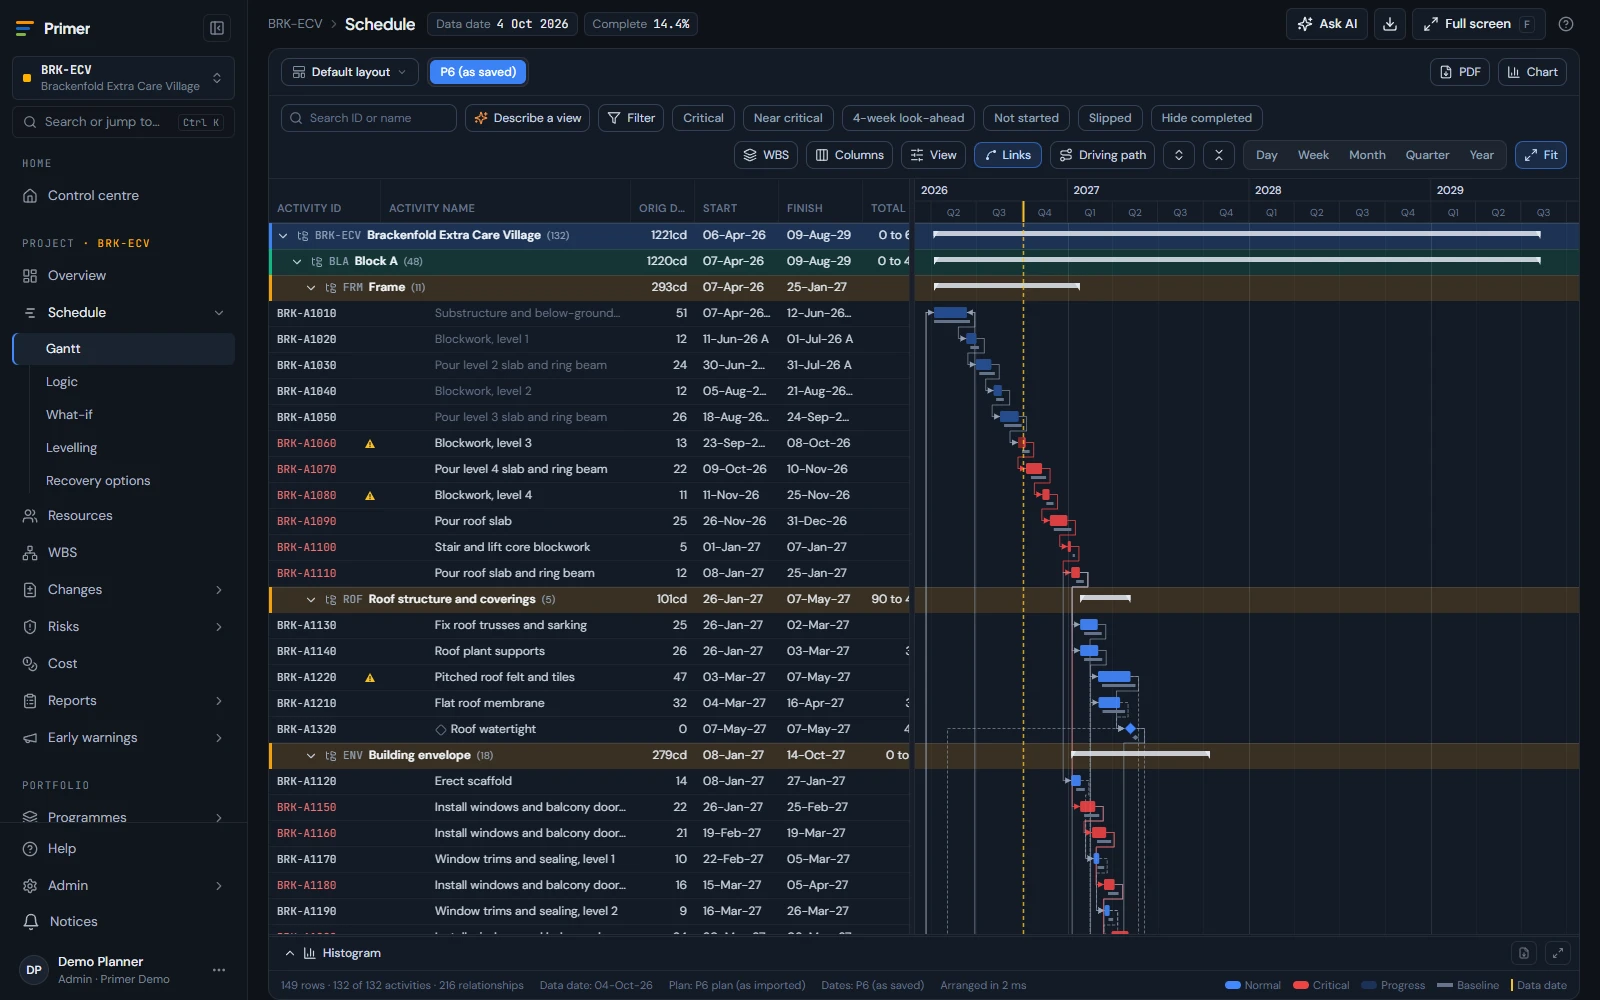Collapse Block A group row

297,262
